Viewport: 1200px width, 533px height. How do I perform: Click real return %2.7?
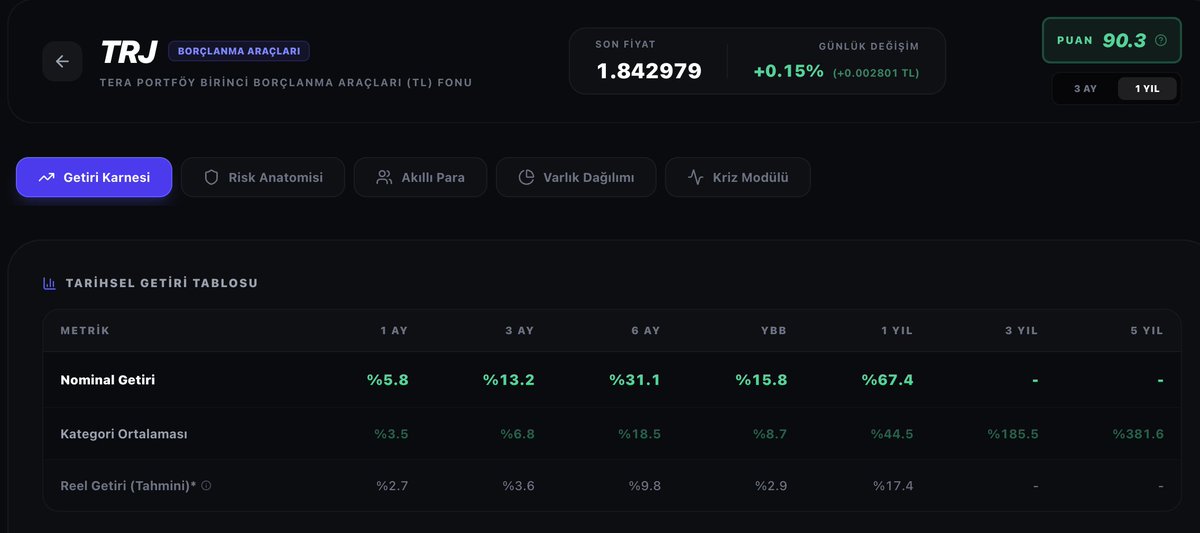[392, 486]
